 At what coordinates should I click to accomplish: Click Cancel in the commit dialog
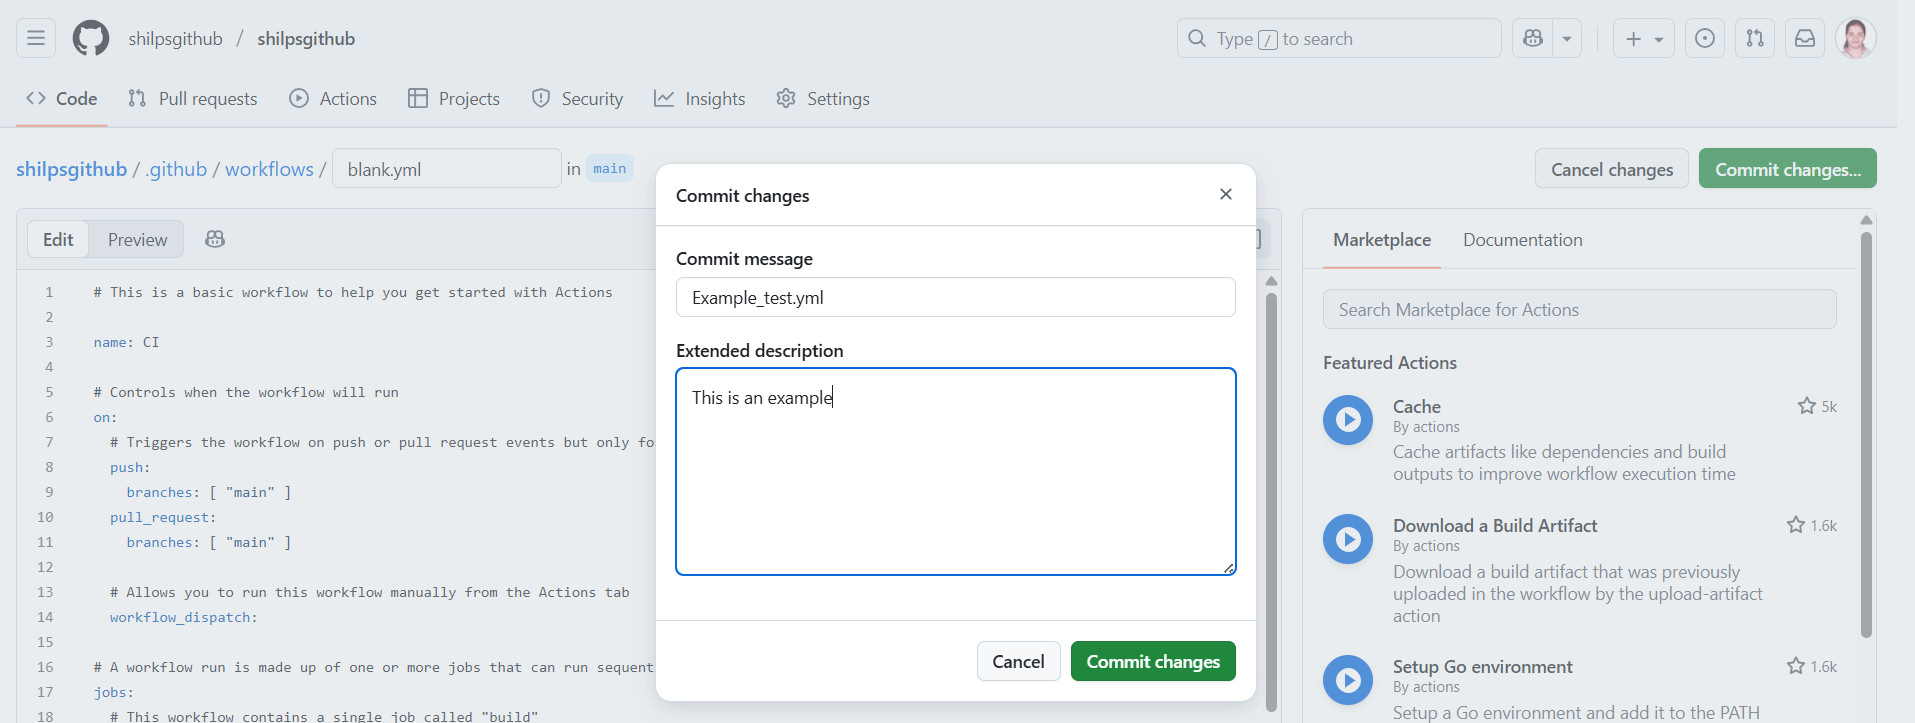tap(1018, 661)
